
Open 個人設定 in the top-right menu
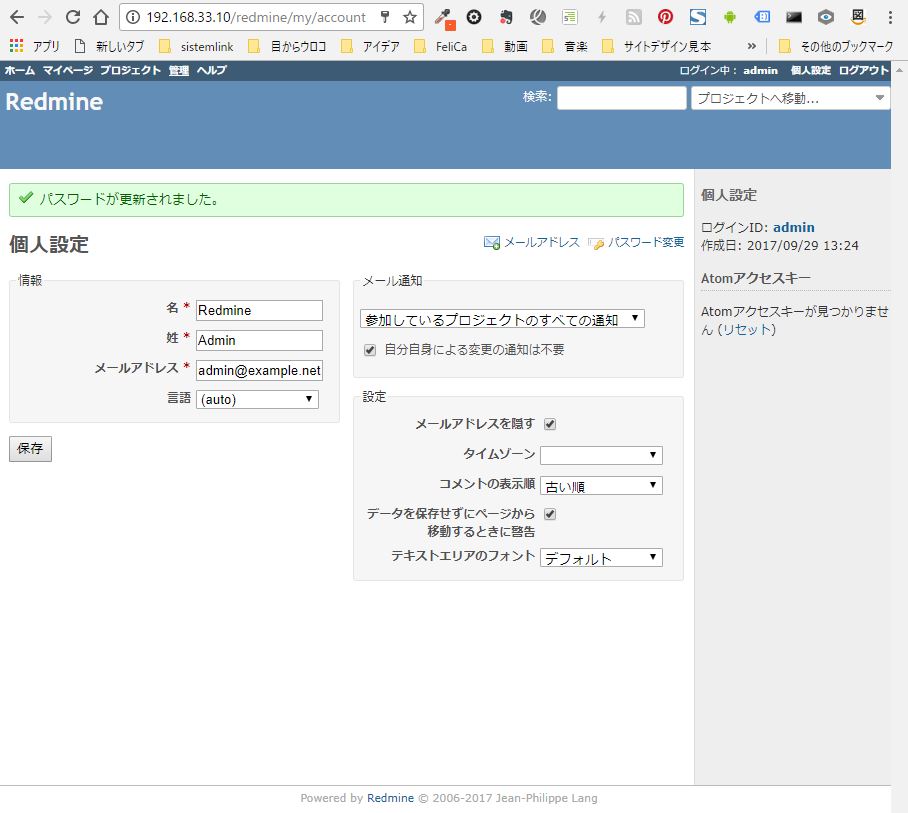811,70
